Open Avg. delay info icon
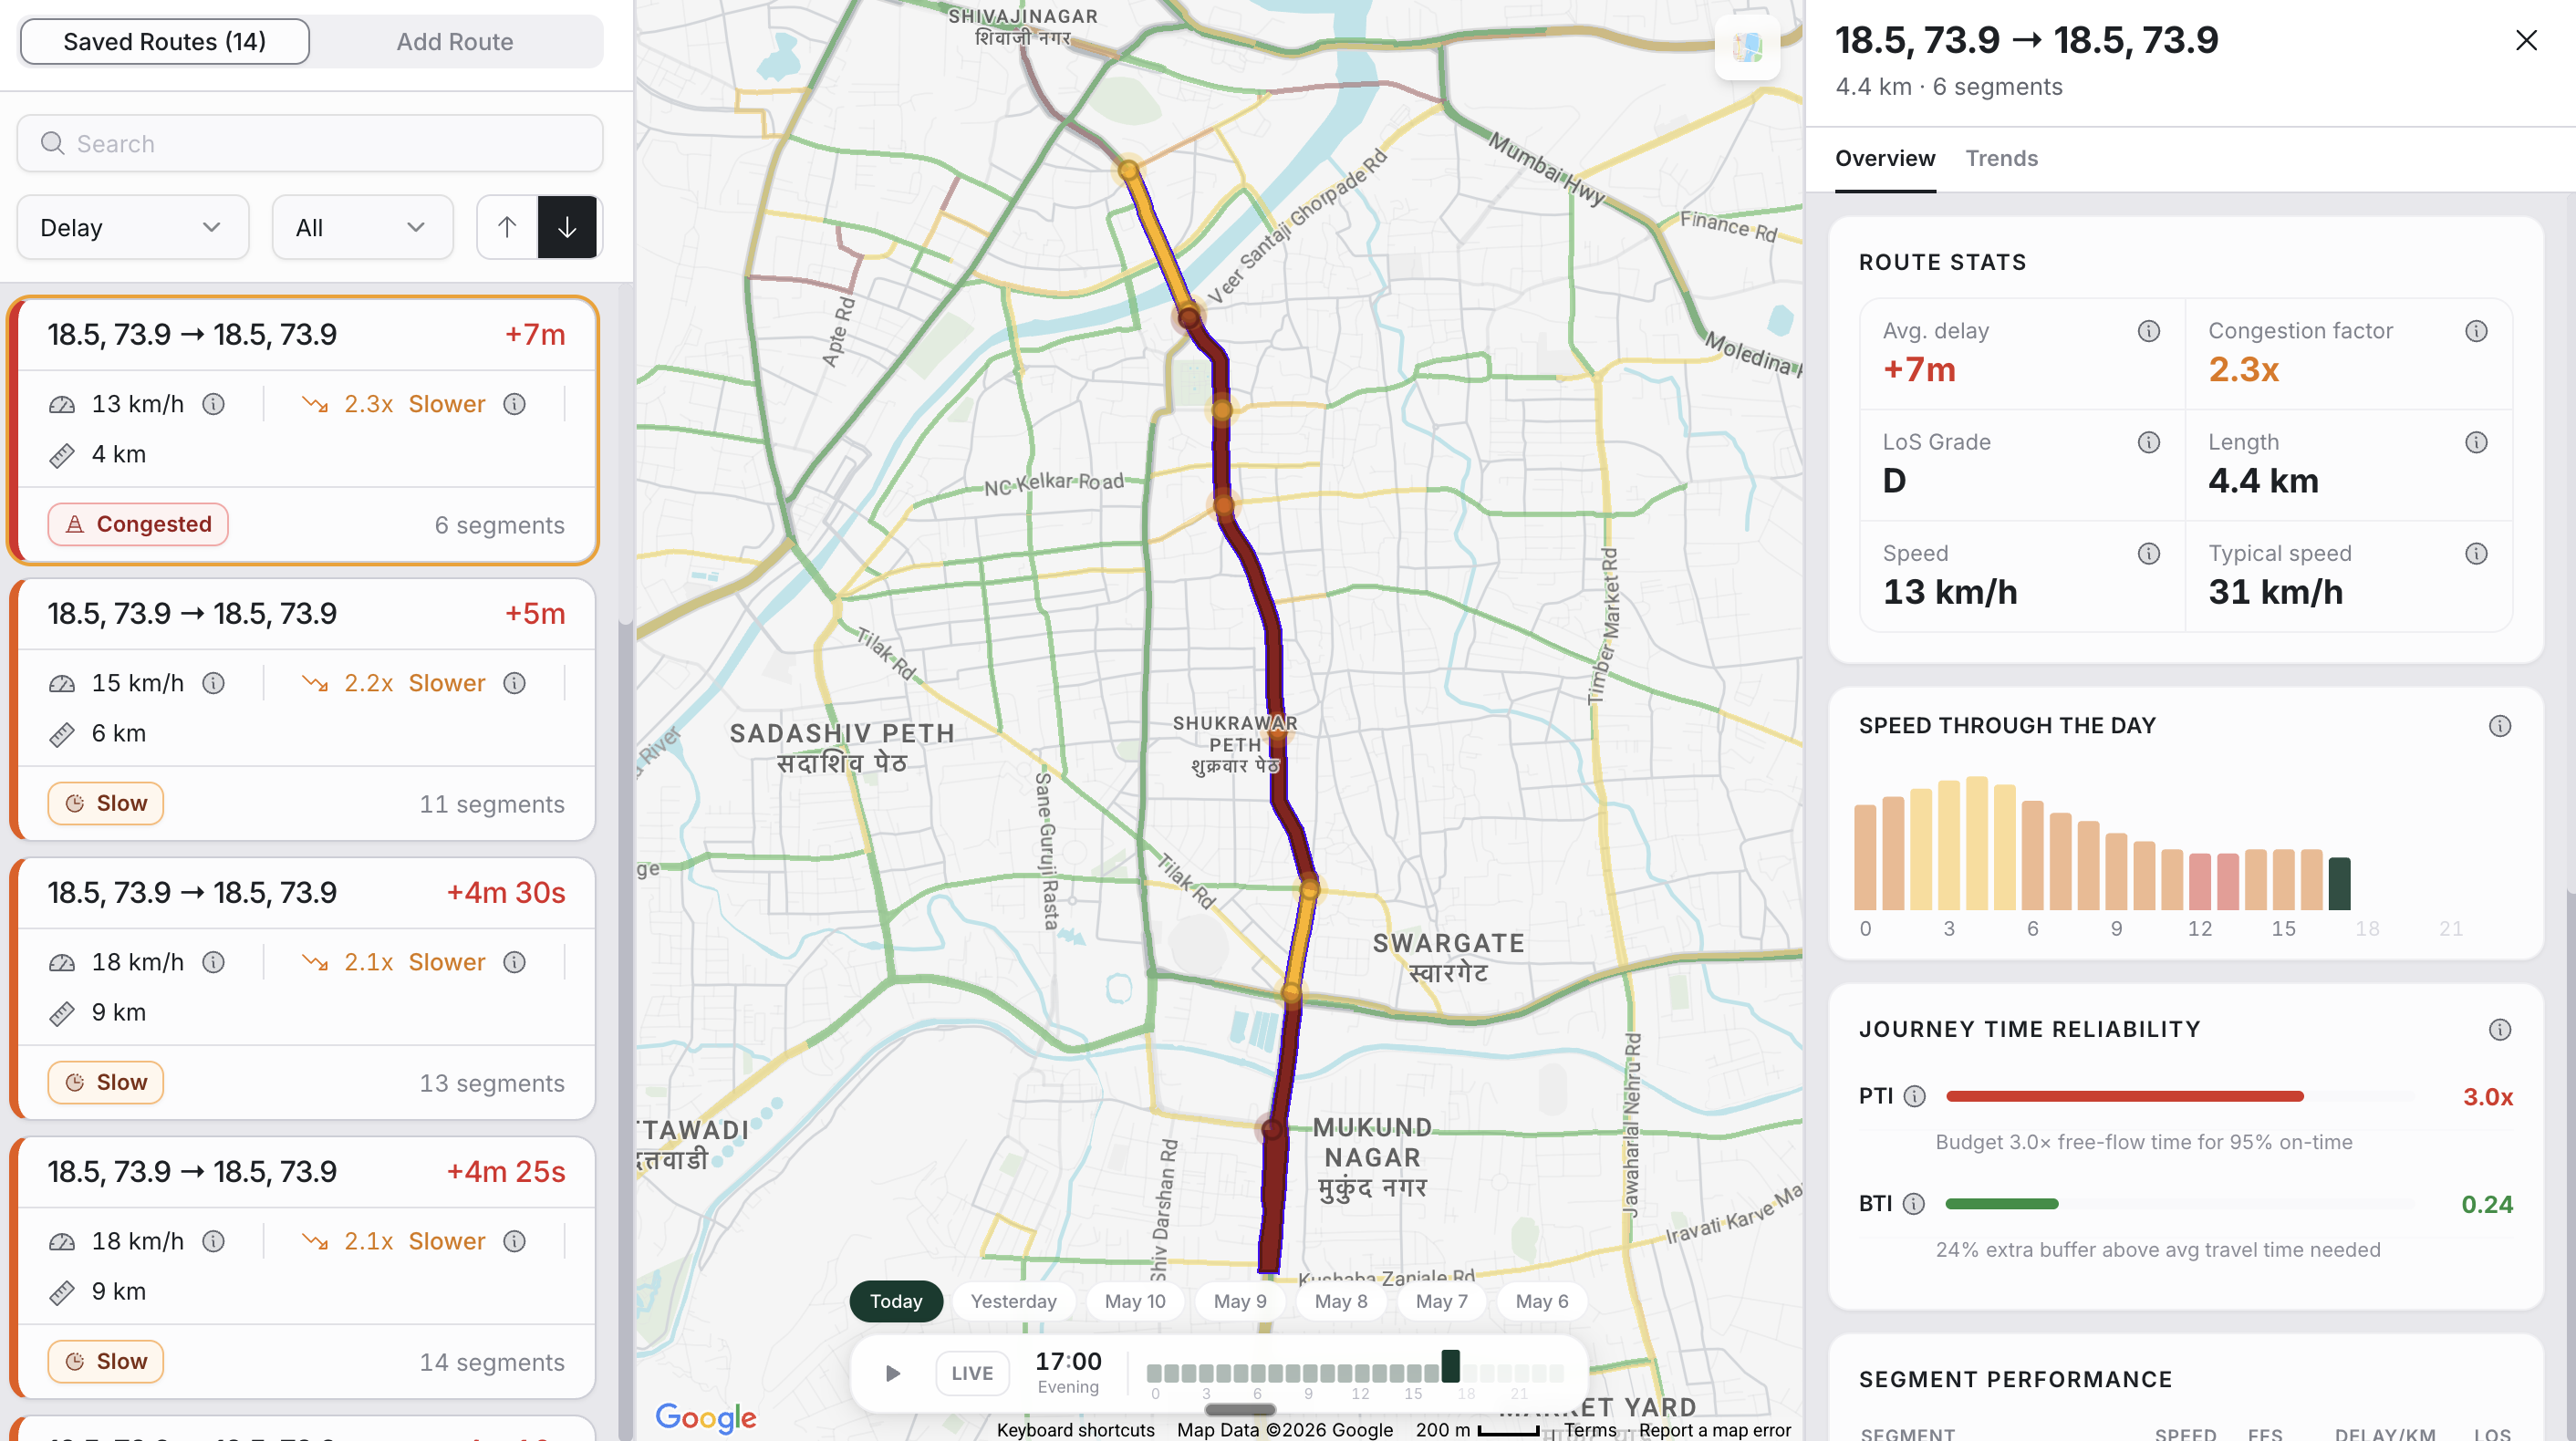 2148,331
